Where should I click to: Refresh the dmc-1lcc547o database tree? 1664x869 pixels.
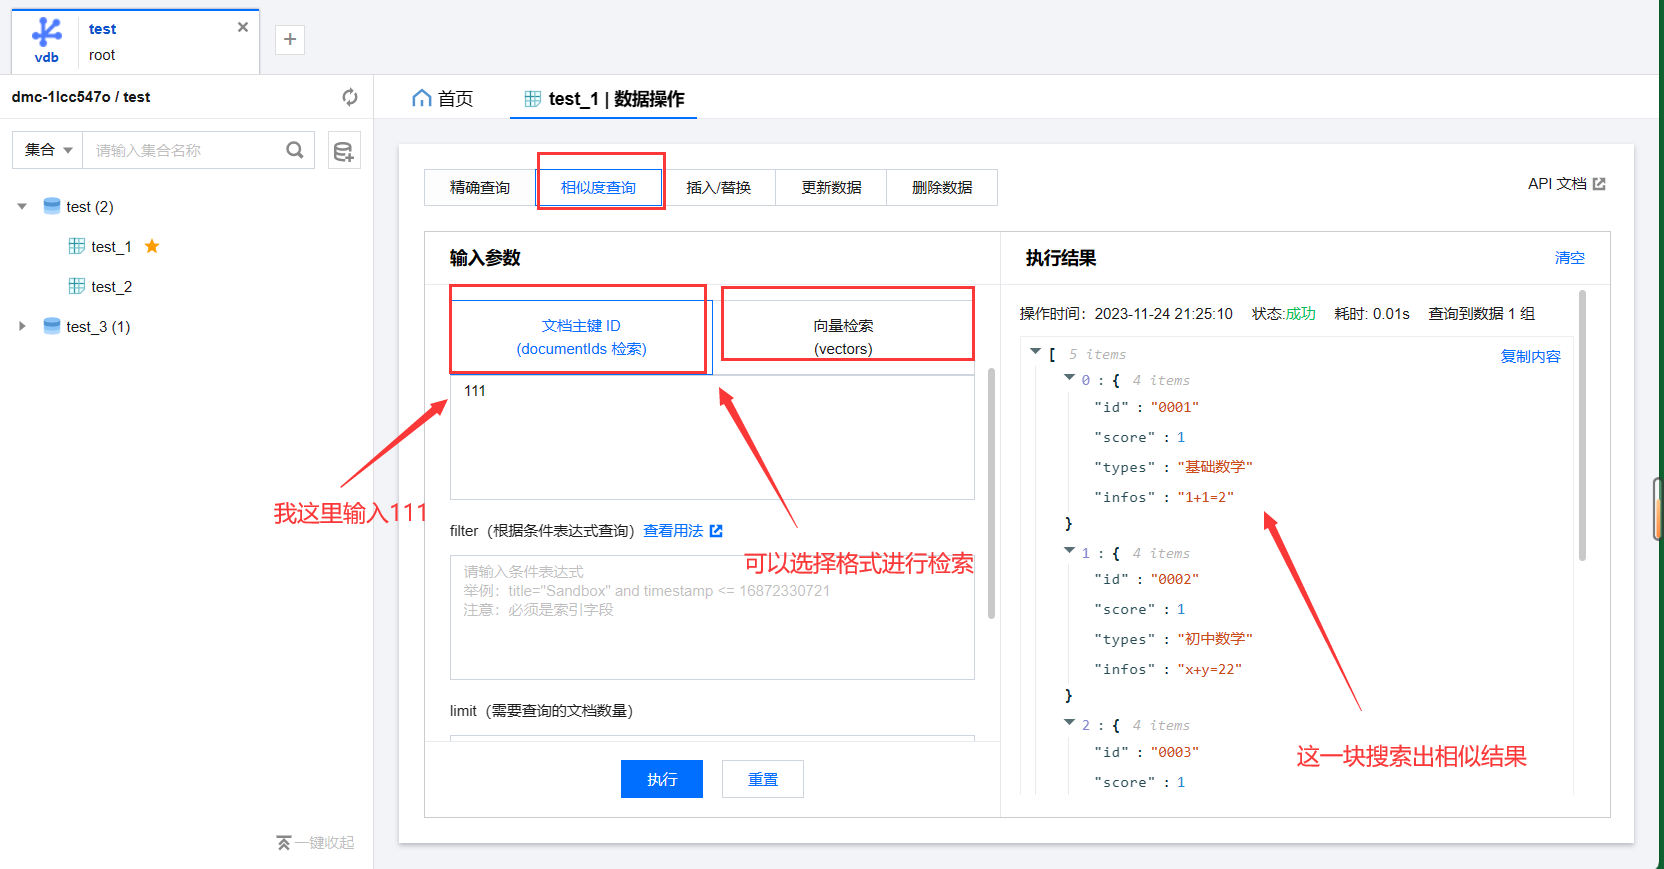[x=350, y=97]
